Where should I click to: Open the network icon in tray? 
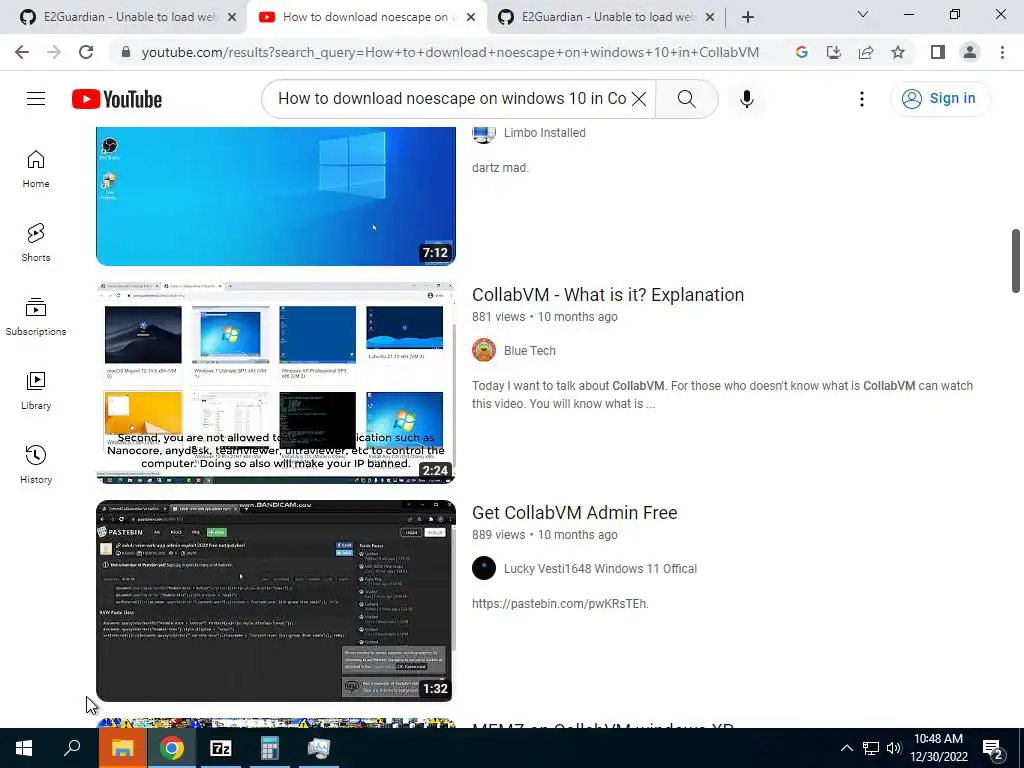[x=871, y=748]
